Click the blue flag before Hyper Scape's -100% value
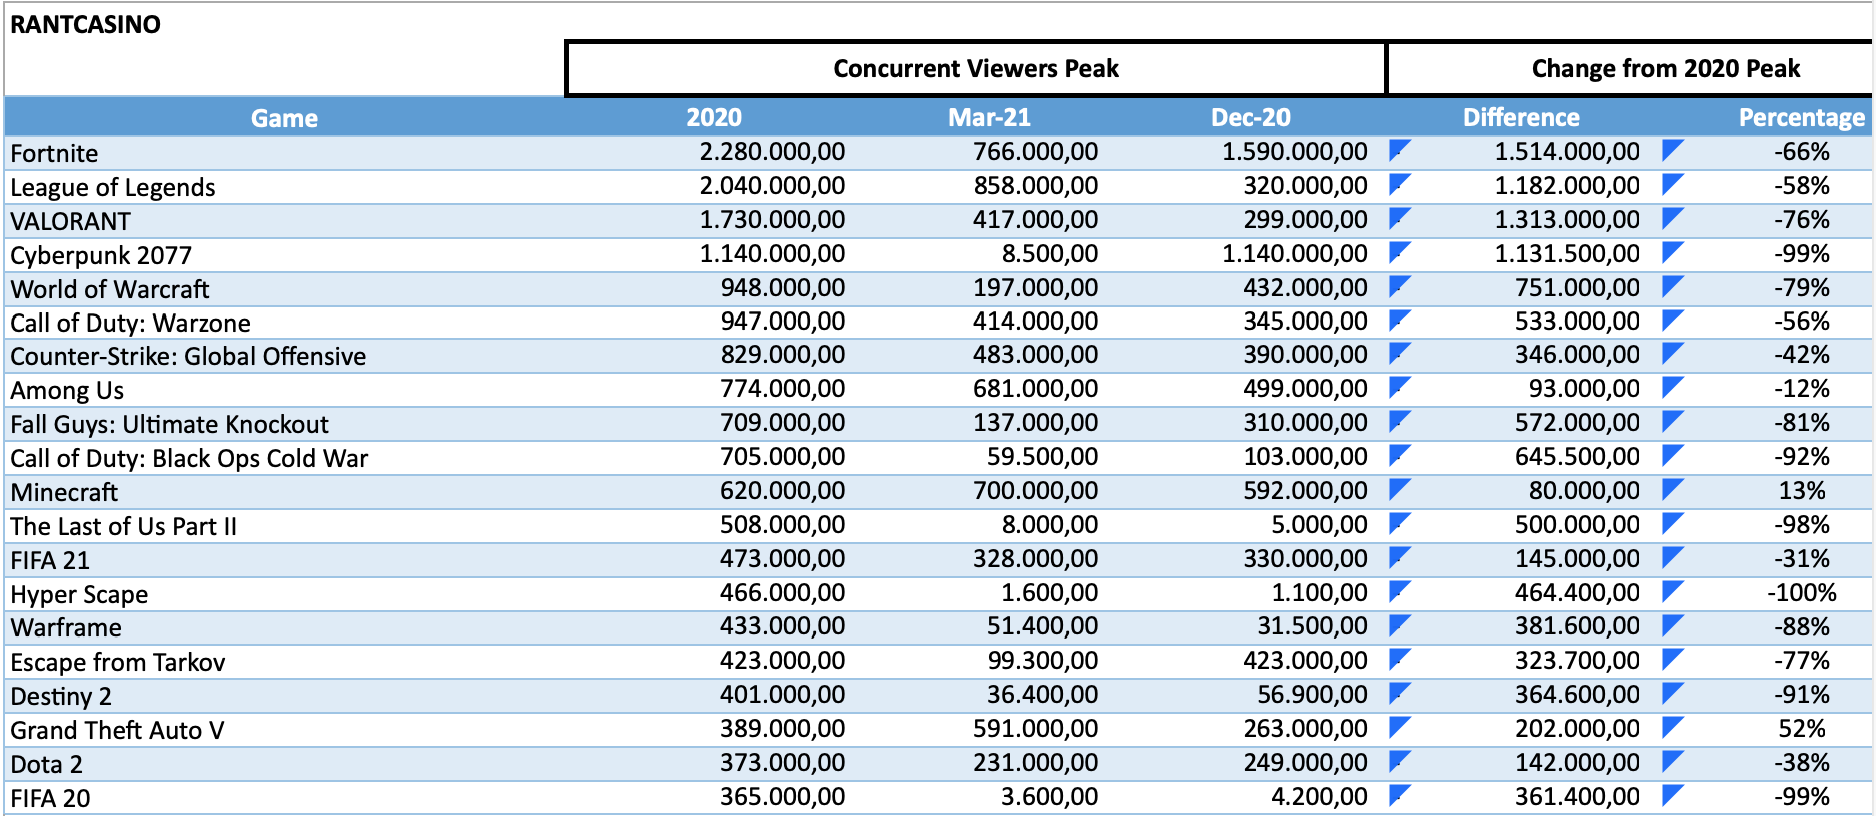The image size is (1876, 816). (x=1672, y=591)
